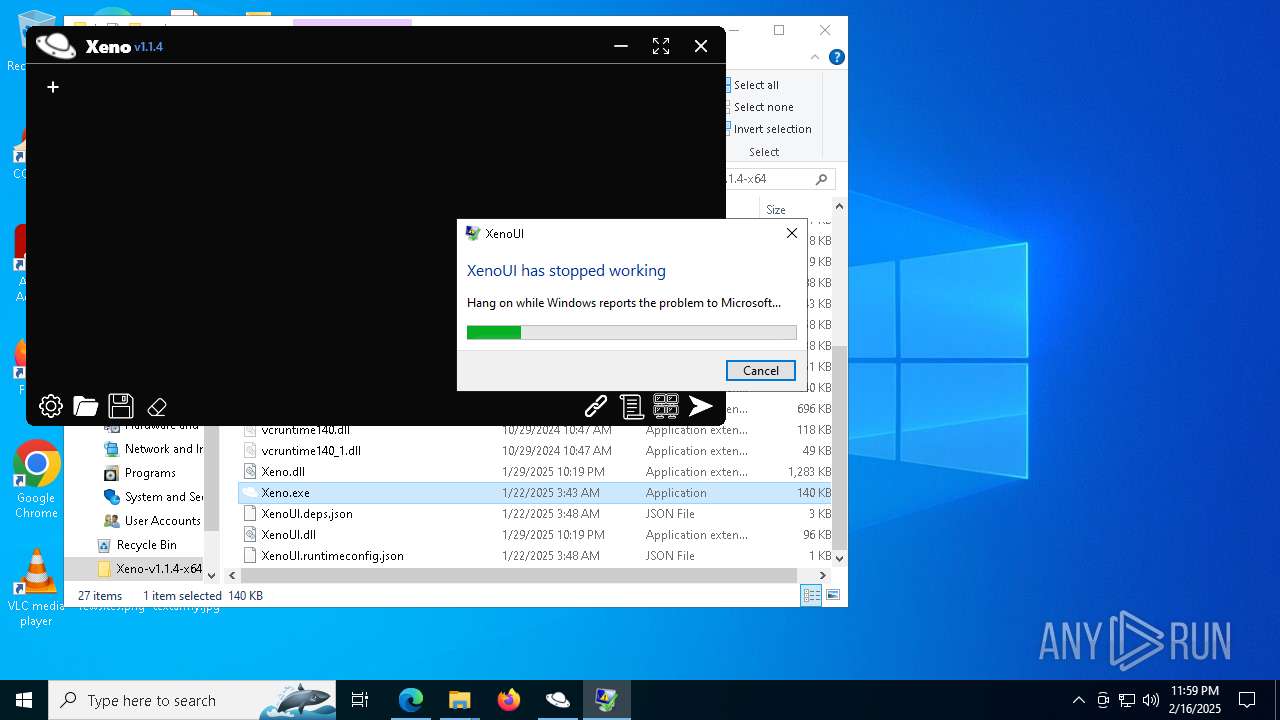Click file list vertical scroll down arrow

(839, 558)
